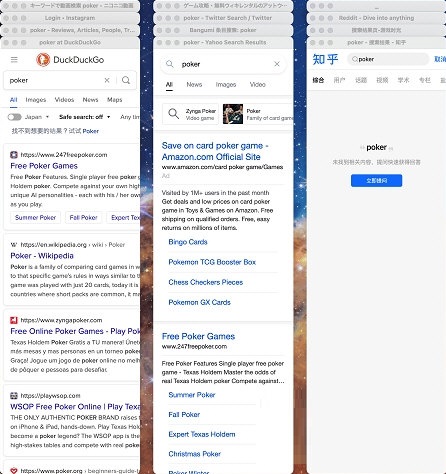Click Zhihu cancel link beside search

[x=440, y=59]
